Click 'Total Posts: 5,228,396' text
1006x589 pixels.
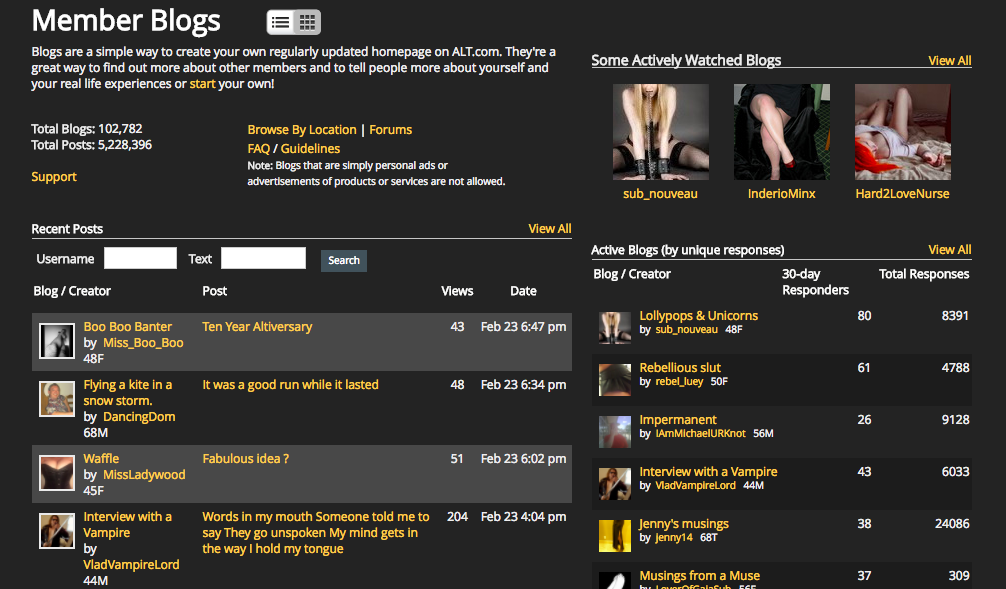point(92,145)
